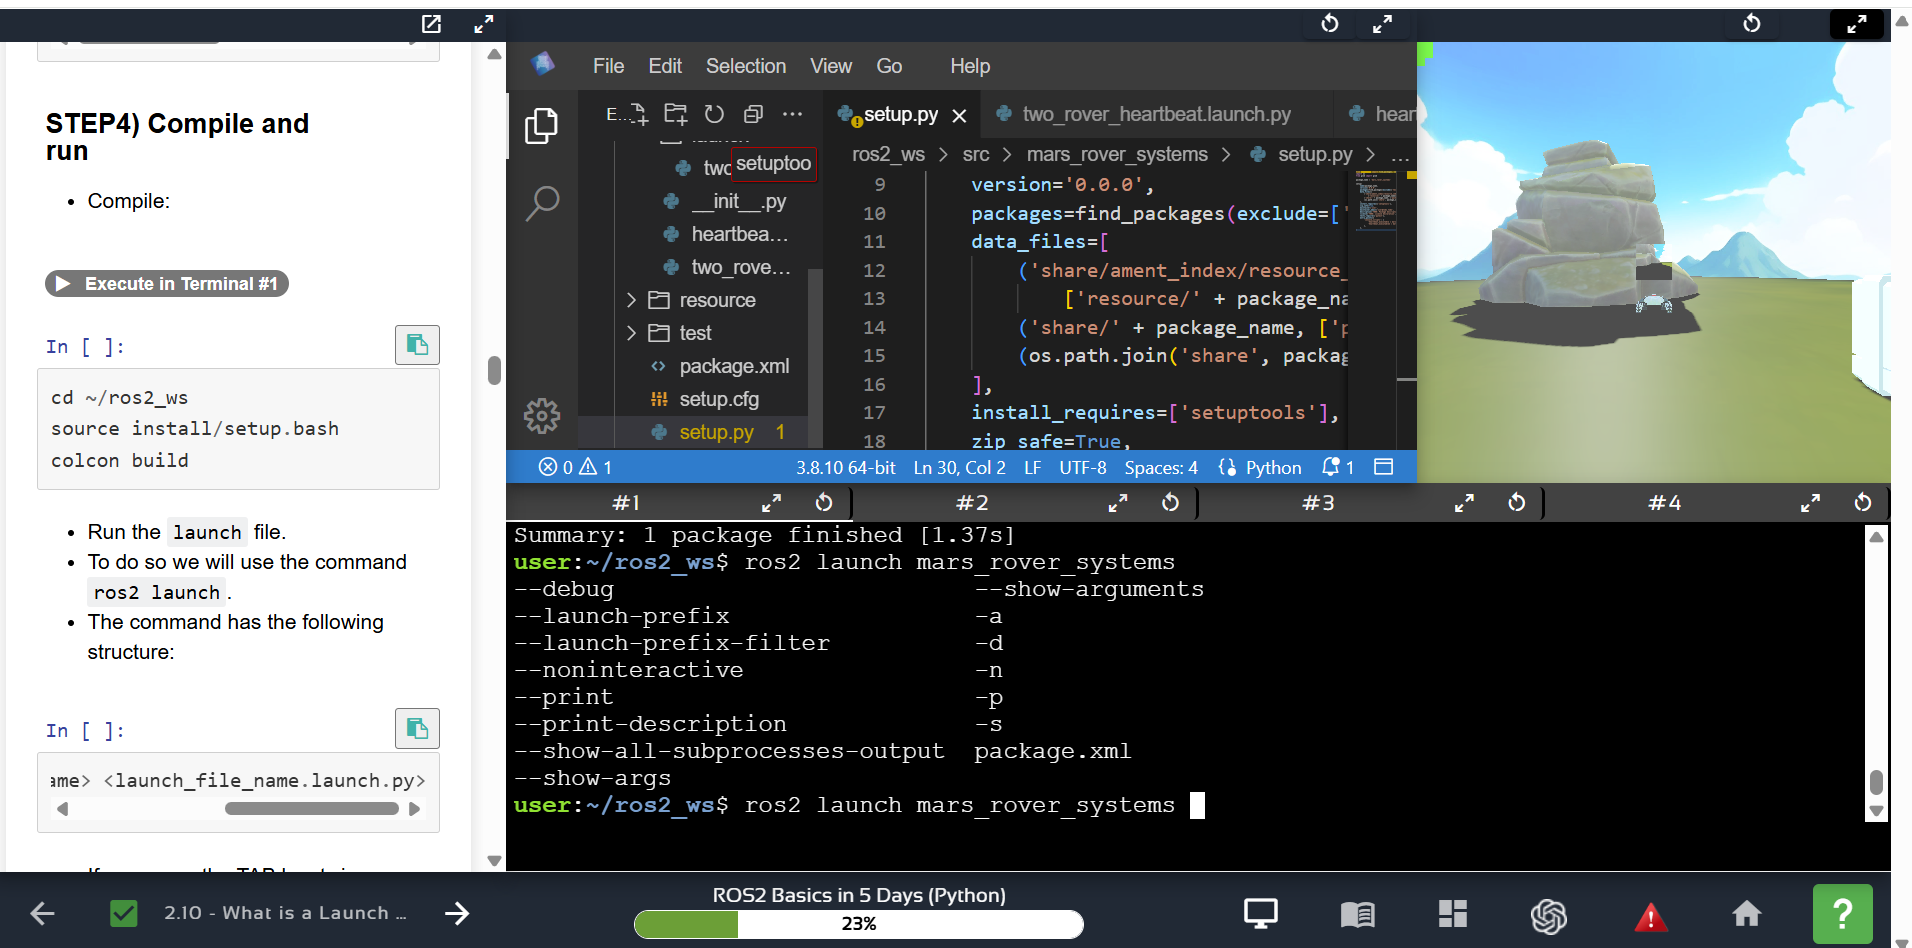The image size is (1912, 948).
Task: Click the New Folder icon in explorer
Action: pos(676,114)
